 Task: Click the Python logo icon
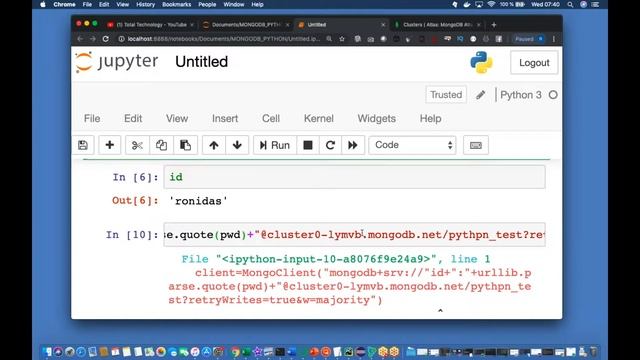pos(481,62)
